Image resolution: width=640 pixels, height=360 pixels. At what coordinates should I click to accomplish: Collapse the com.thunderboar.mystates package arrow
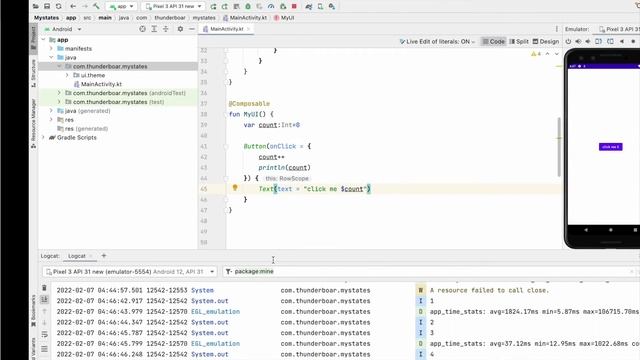tap(59, 66)
